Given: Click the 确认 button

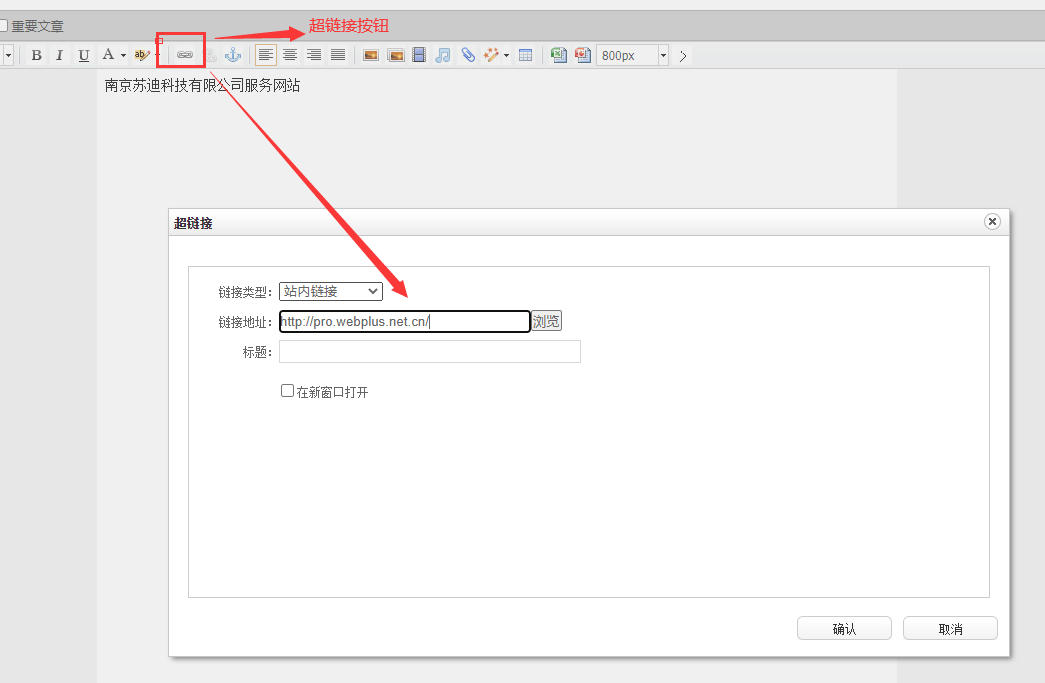Looking at the screenshot, I should pyautogui.click(x=843, y=629).
